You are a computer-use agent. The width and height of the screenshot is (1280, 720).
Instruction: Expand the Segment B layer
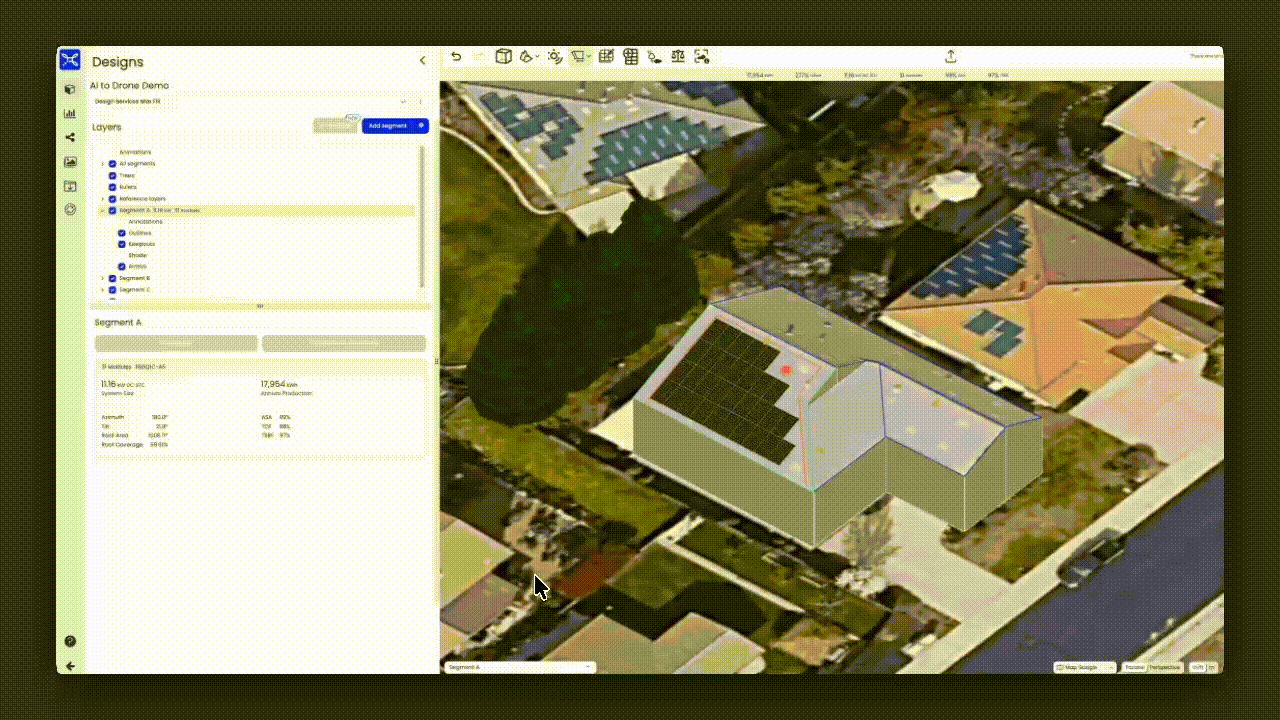point(102,278)
